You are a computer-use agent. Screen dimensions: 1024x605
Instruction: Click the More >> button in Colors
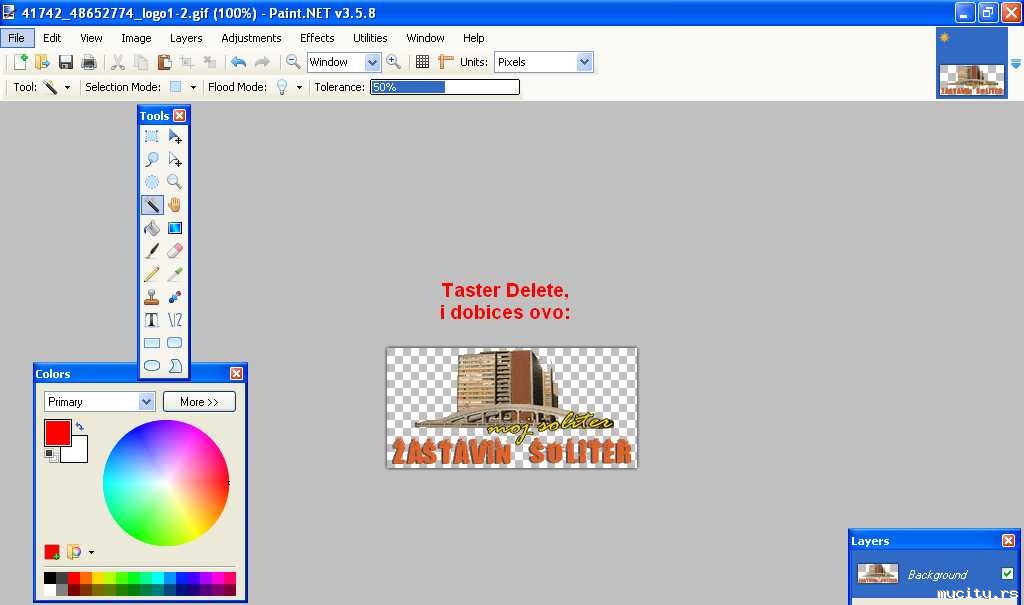[199, 402]
